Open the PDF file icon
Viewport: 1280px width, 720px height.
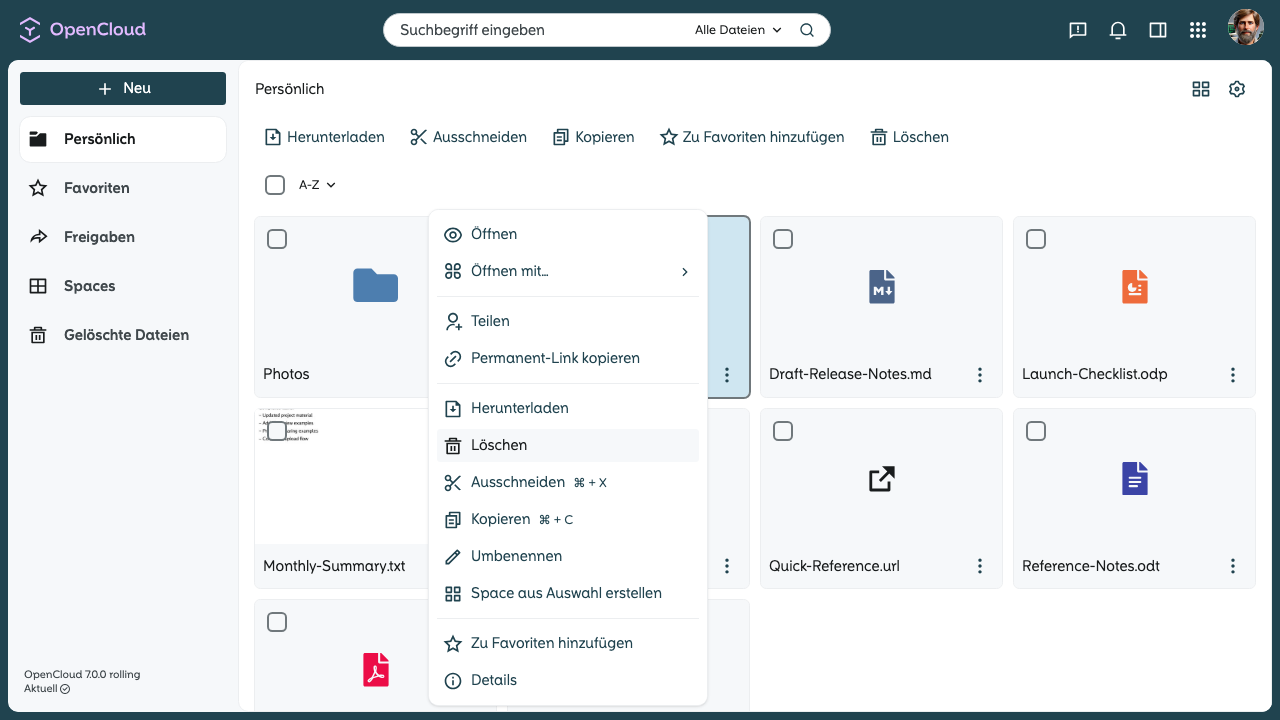[376, 669]
